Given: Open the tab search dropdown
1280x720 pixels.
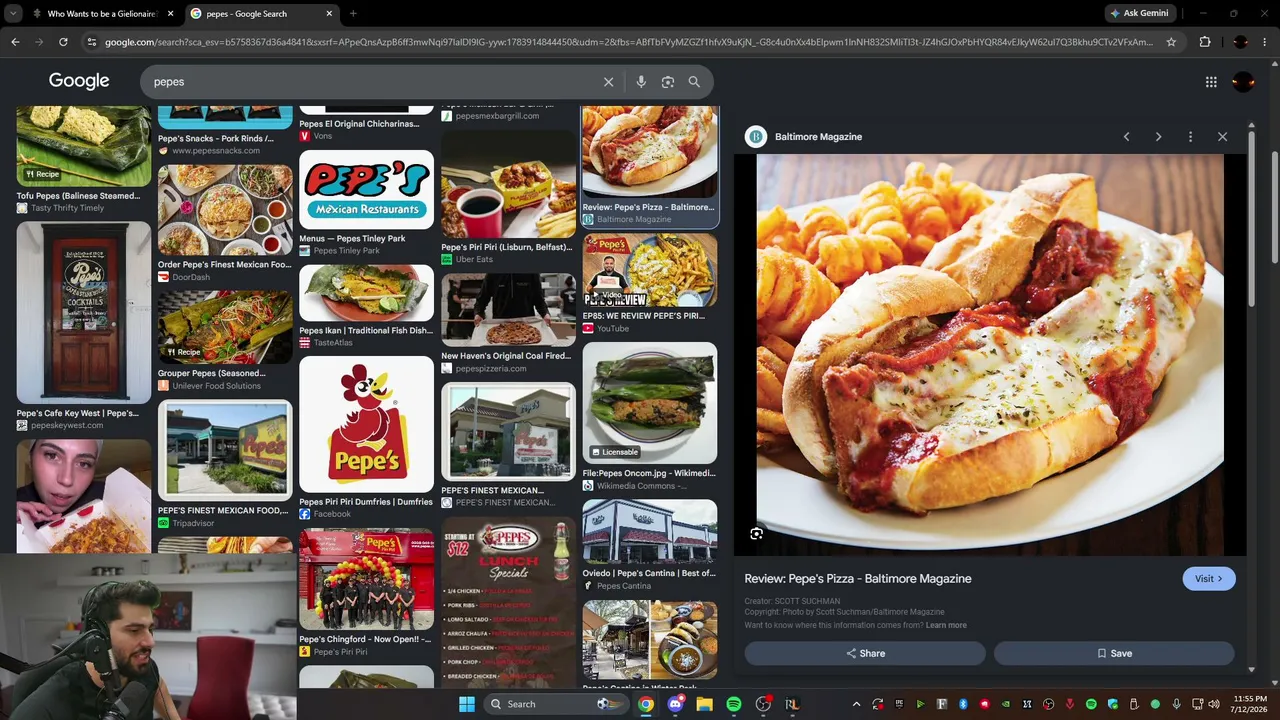Looking at the screenshot, I should pos(12,14).
